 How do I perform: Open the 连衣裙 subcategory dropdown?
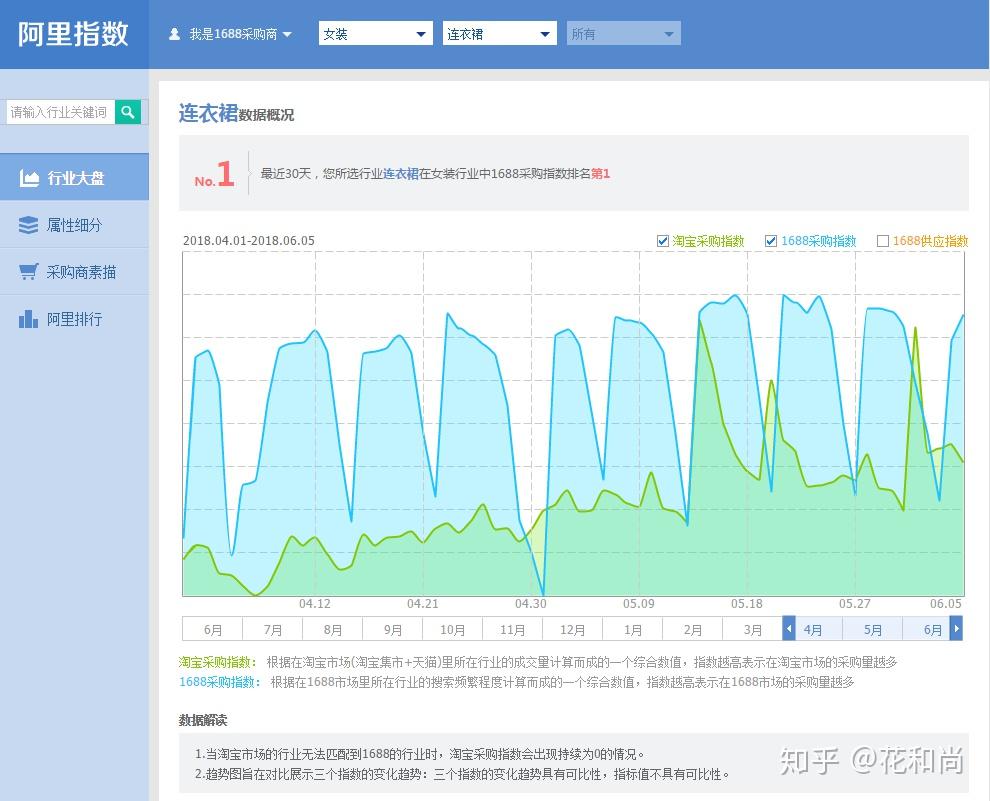pos(500,34)
